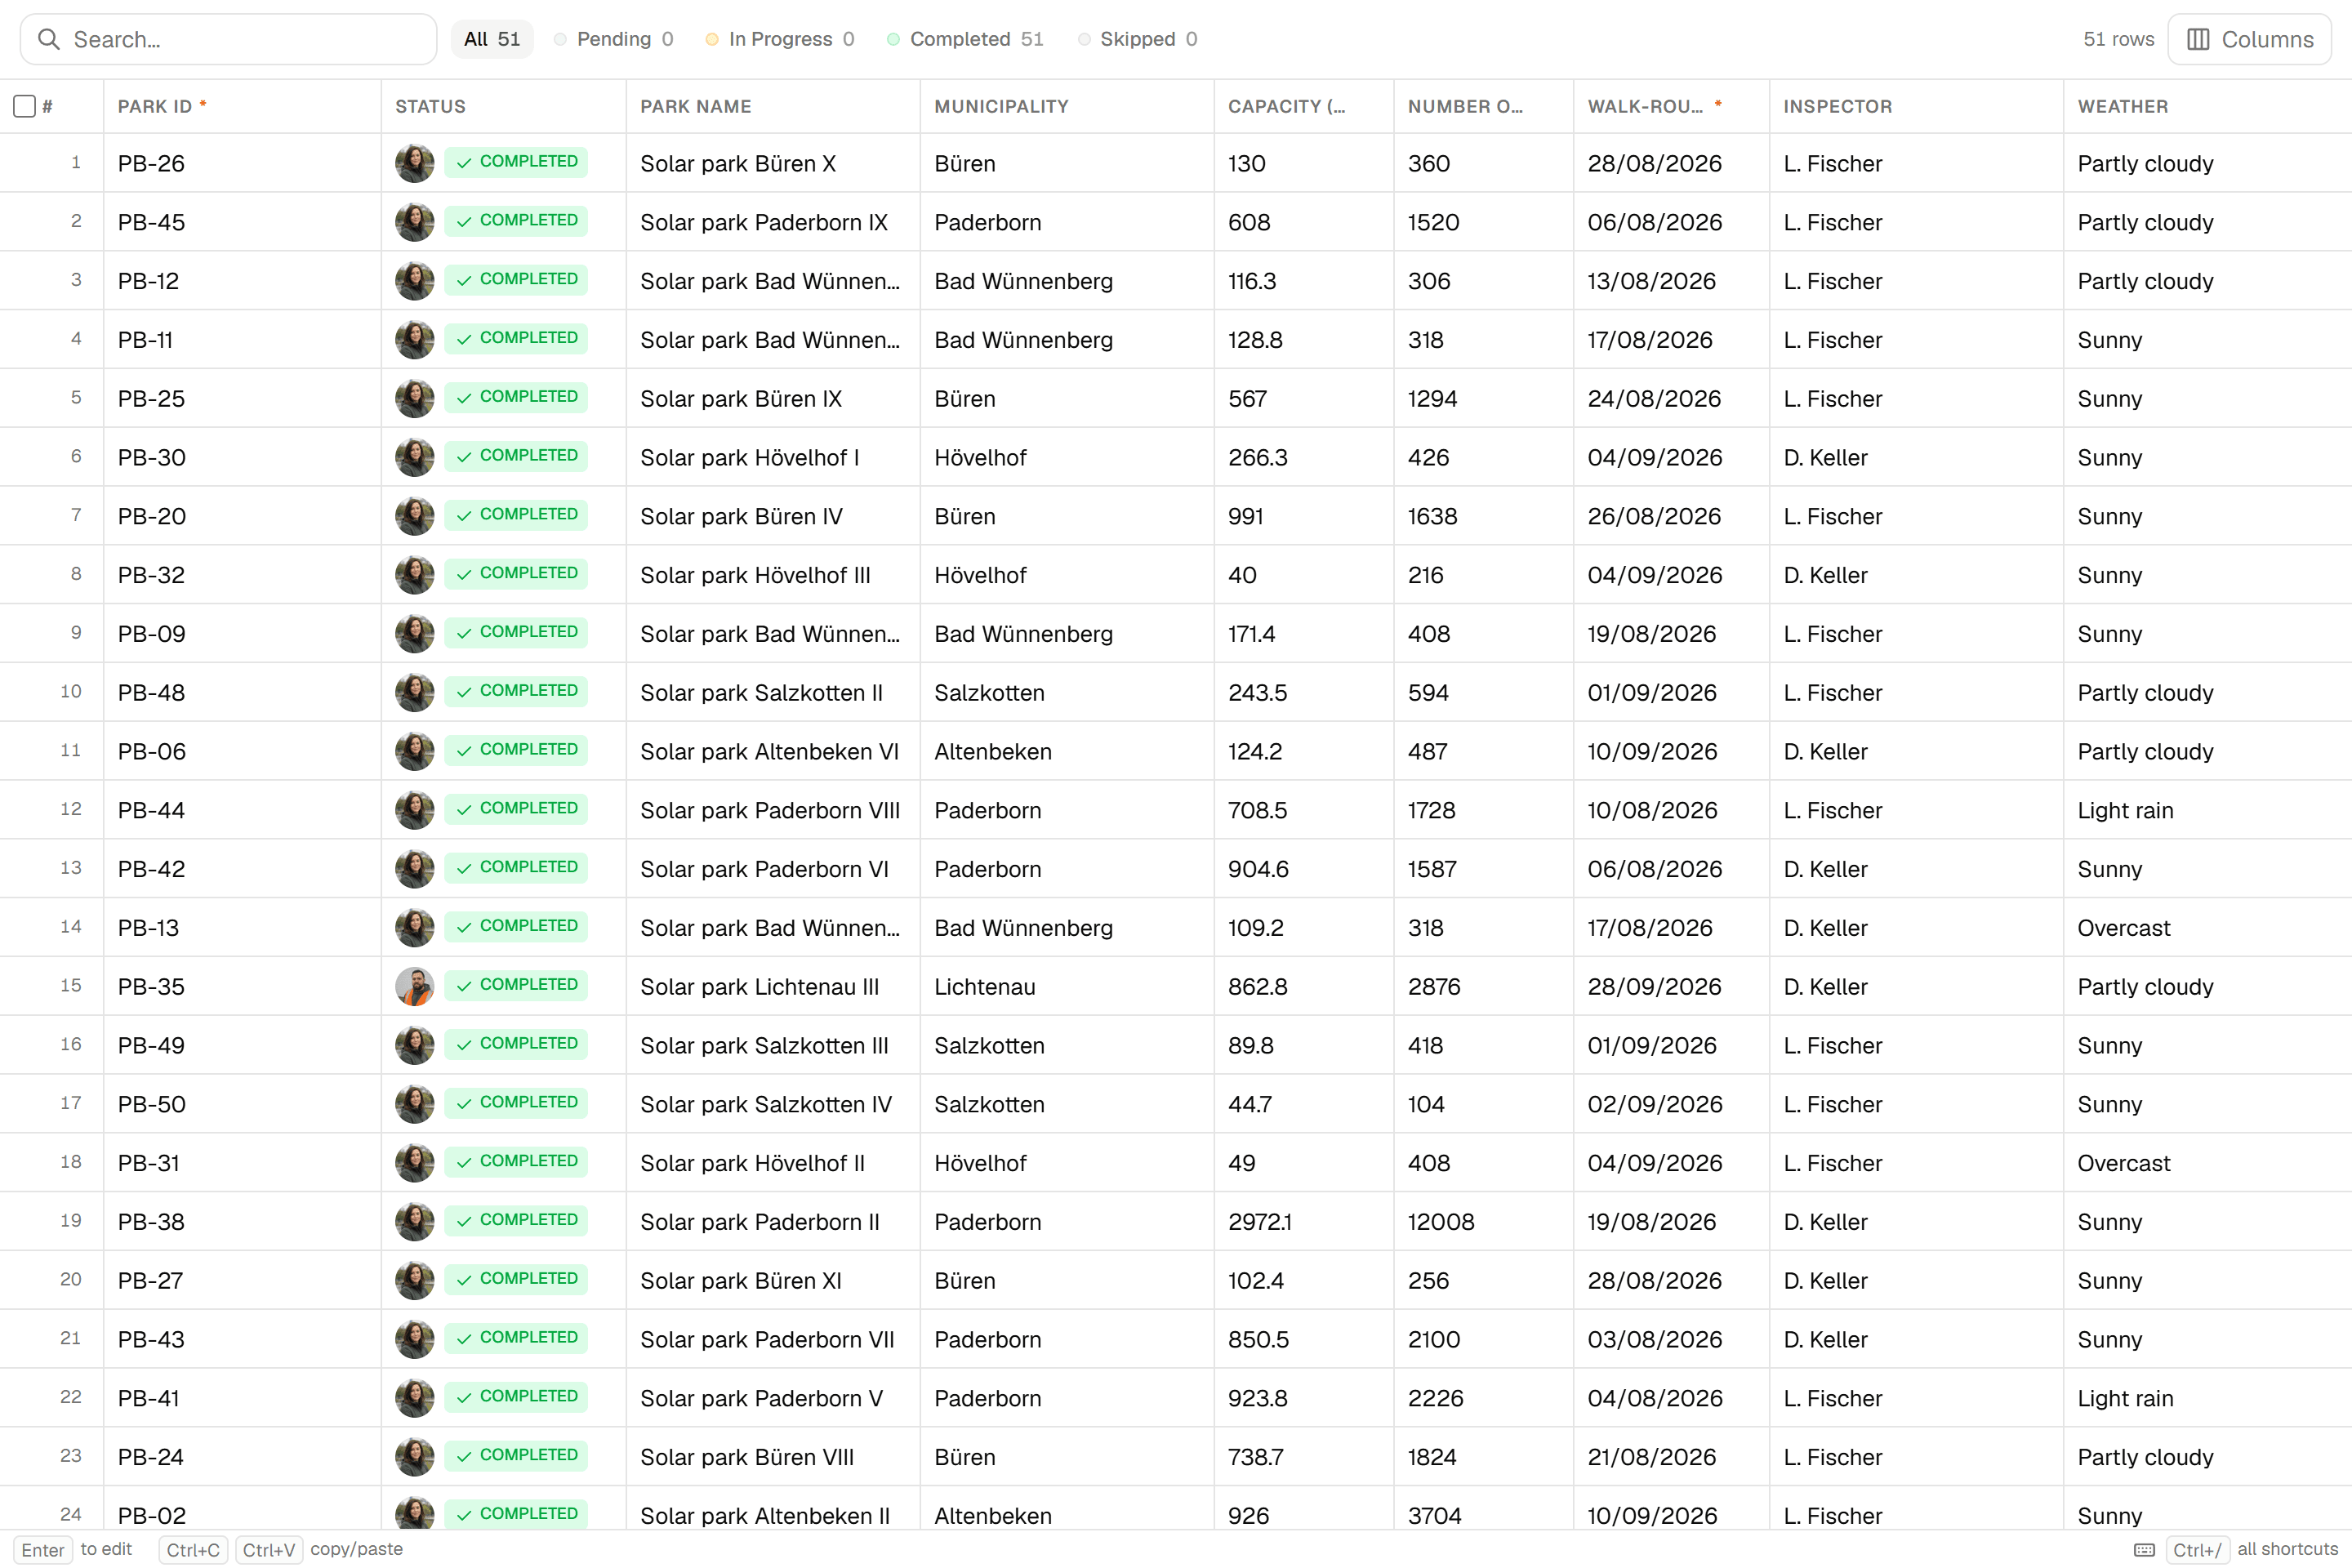The width and height of the screenshot is (2352, 1568).
Task: Click the COMPLETED badge for PB-30
Action: click(516, 456)
